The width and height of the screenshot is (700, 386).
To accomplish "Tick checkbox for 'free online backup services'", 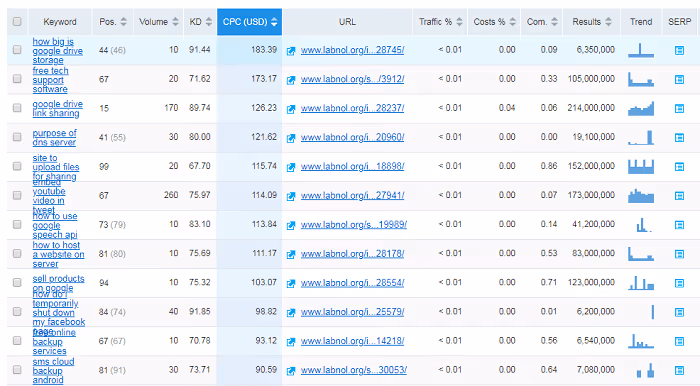I will click(17, 341).
